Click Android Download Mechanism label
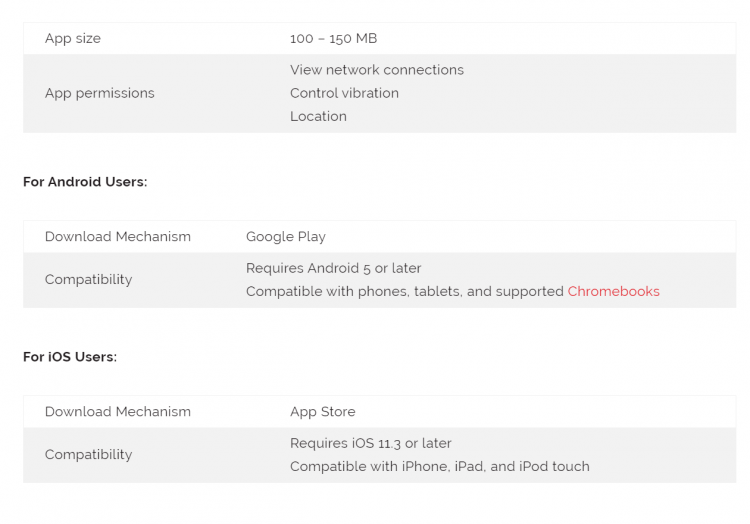The height and width of the screenshot is (524, 750). pyautogui.click(x=118, y=236)
